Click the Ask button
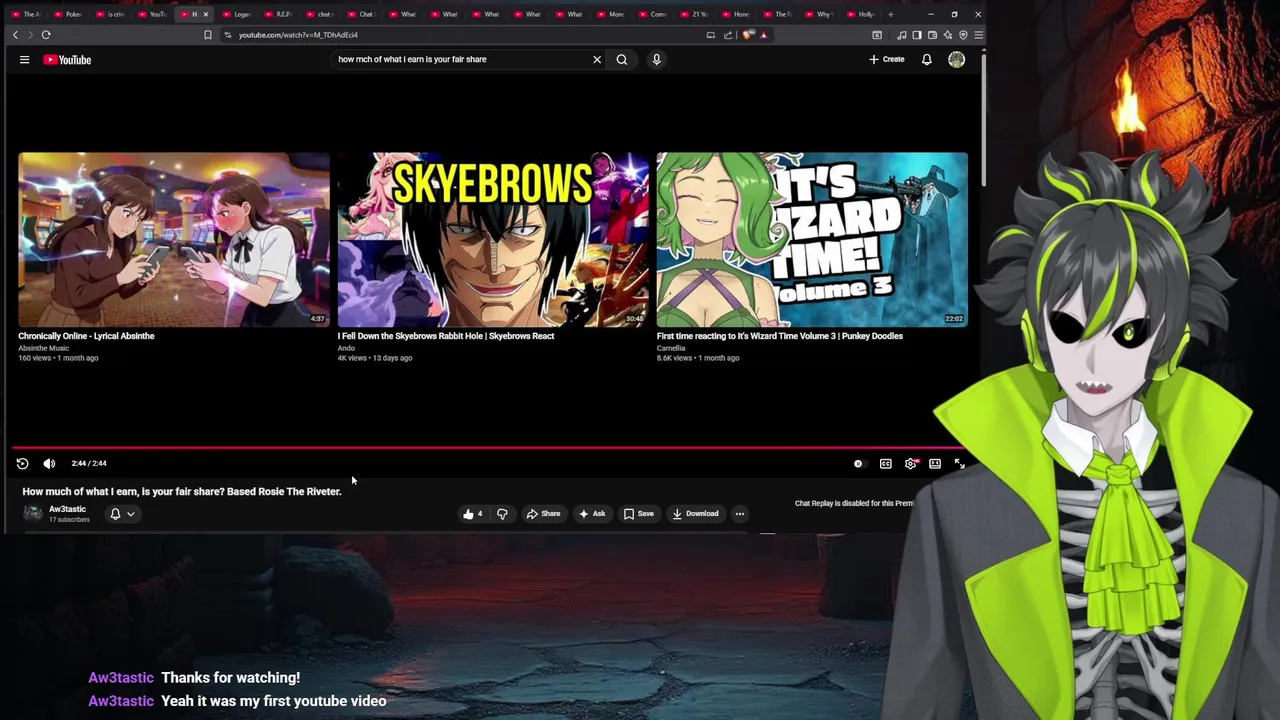 pyautogui.click(x=592, y=514)
